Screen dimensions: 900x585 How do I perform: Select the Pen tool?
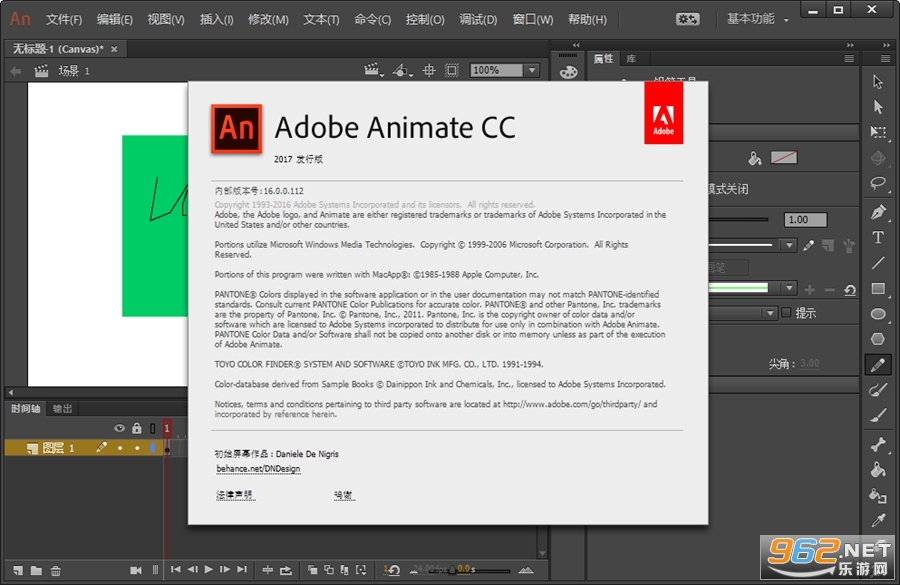click(x=878, y=212)
